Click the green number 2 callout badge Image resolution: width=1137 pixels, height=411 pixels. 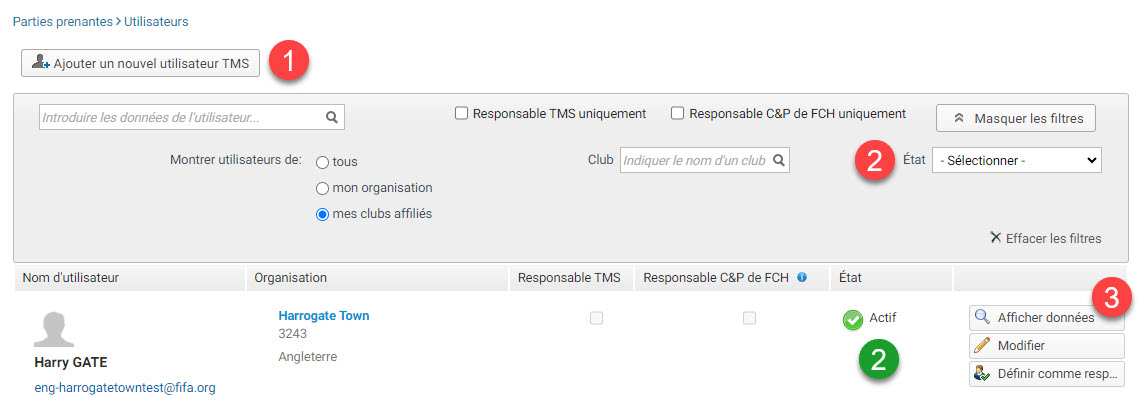878,360
